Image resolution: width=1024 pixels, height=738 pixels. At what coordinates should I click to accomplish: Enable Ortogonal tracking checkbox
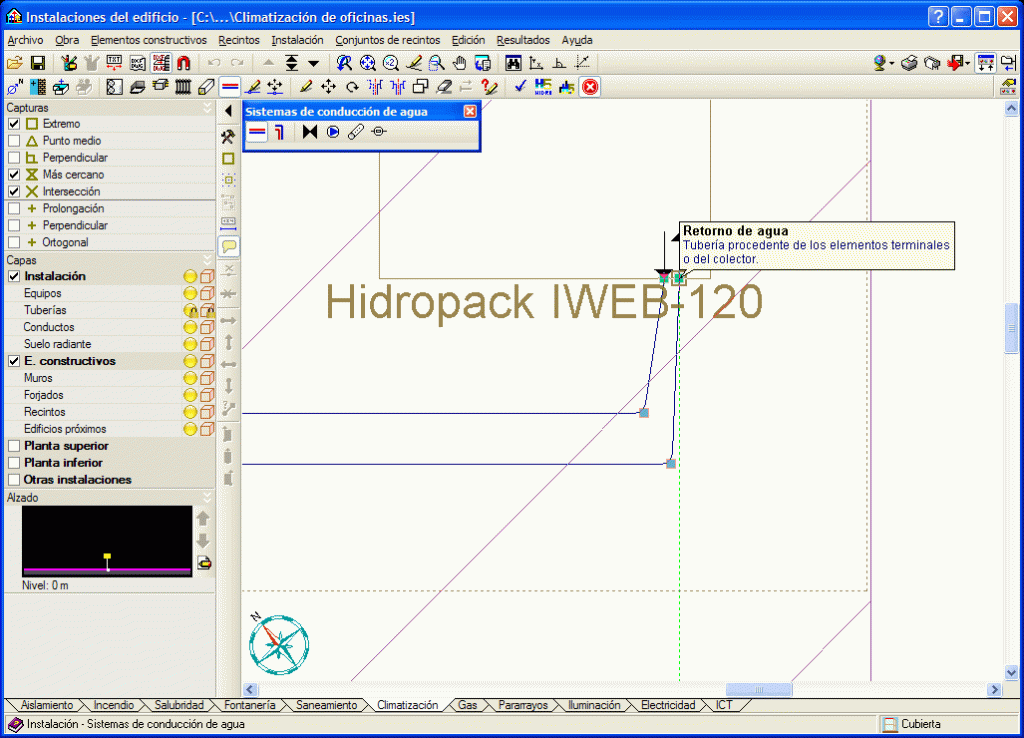tap(14, 242)
